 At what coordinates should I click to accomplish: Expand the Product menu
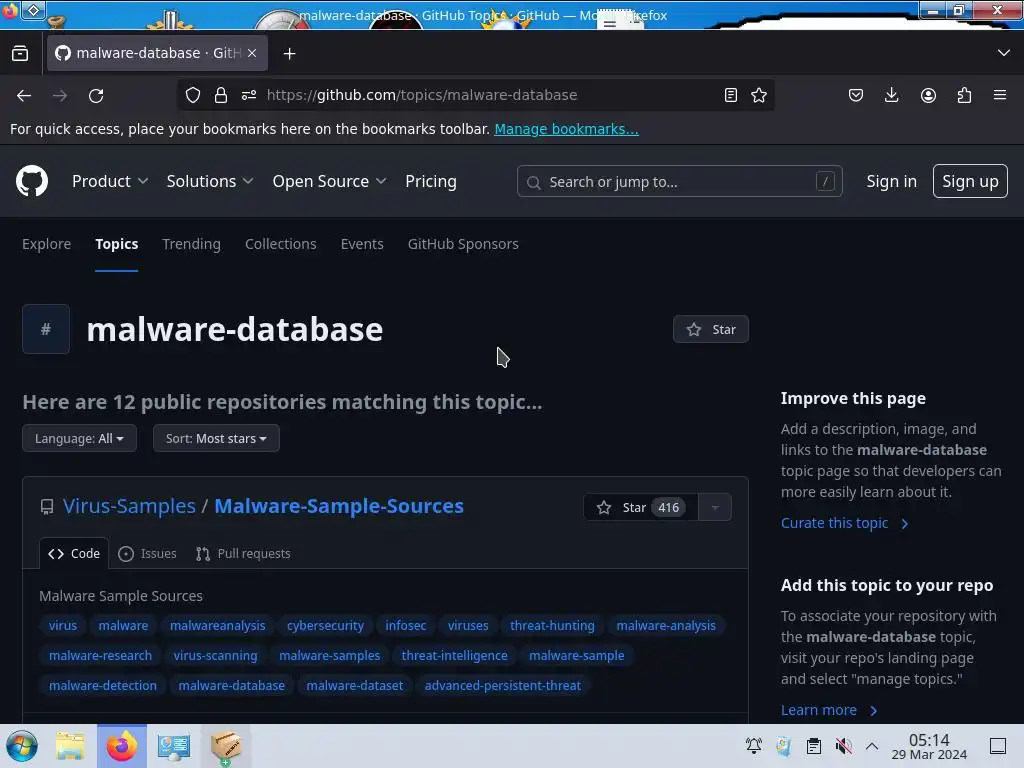pos(110,181)
